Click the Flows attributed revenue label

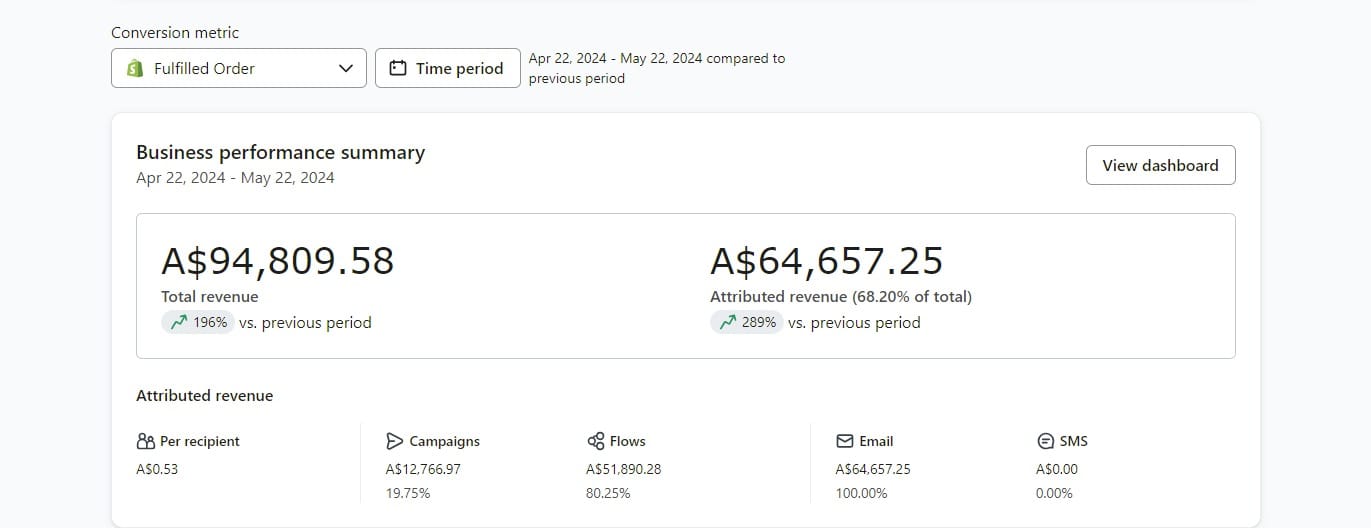click(627, 441)
